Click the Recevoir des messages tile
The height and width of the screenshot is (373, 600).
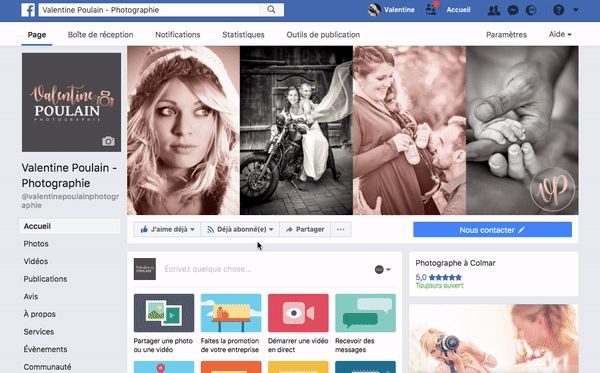(365, 324)
